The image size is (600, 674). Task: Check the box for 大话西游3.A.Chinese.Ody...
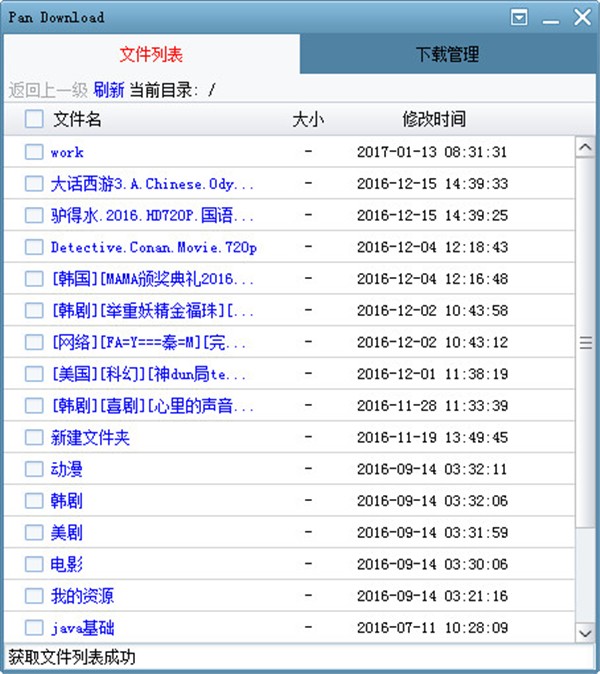tap(34, 184)
